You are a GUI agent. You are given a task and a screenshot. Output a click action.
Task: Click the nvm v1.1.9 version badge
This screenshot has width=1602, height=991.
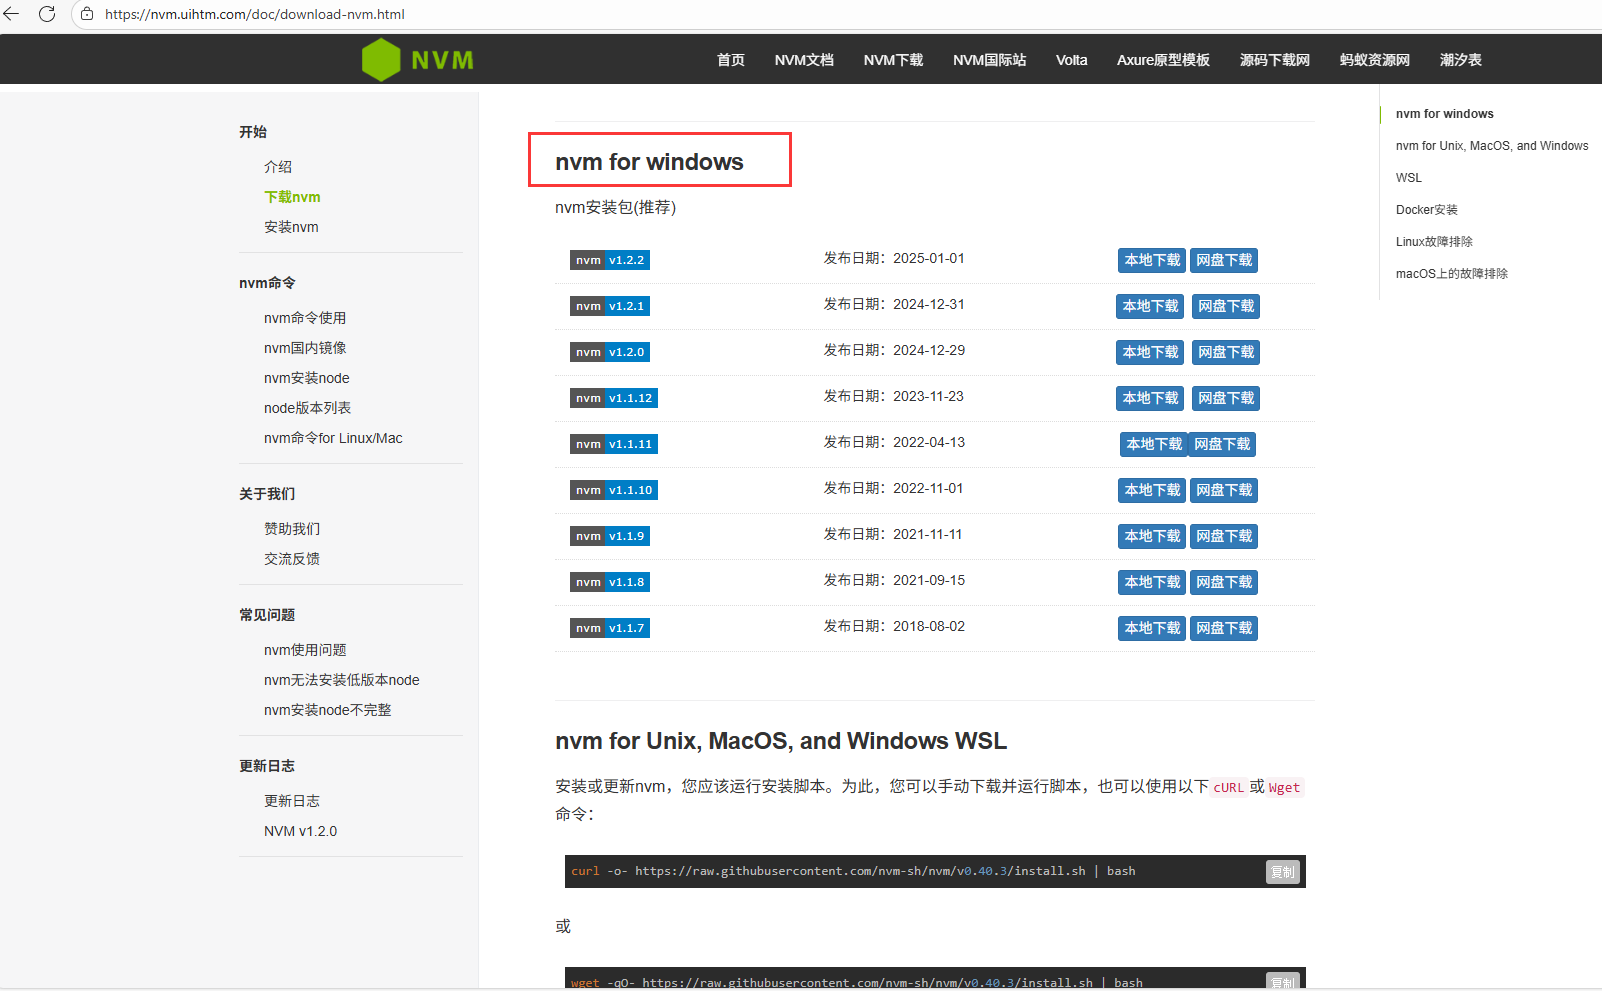610,536
